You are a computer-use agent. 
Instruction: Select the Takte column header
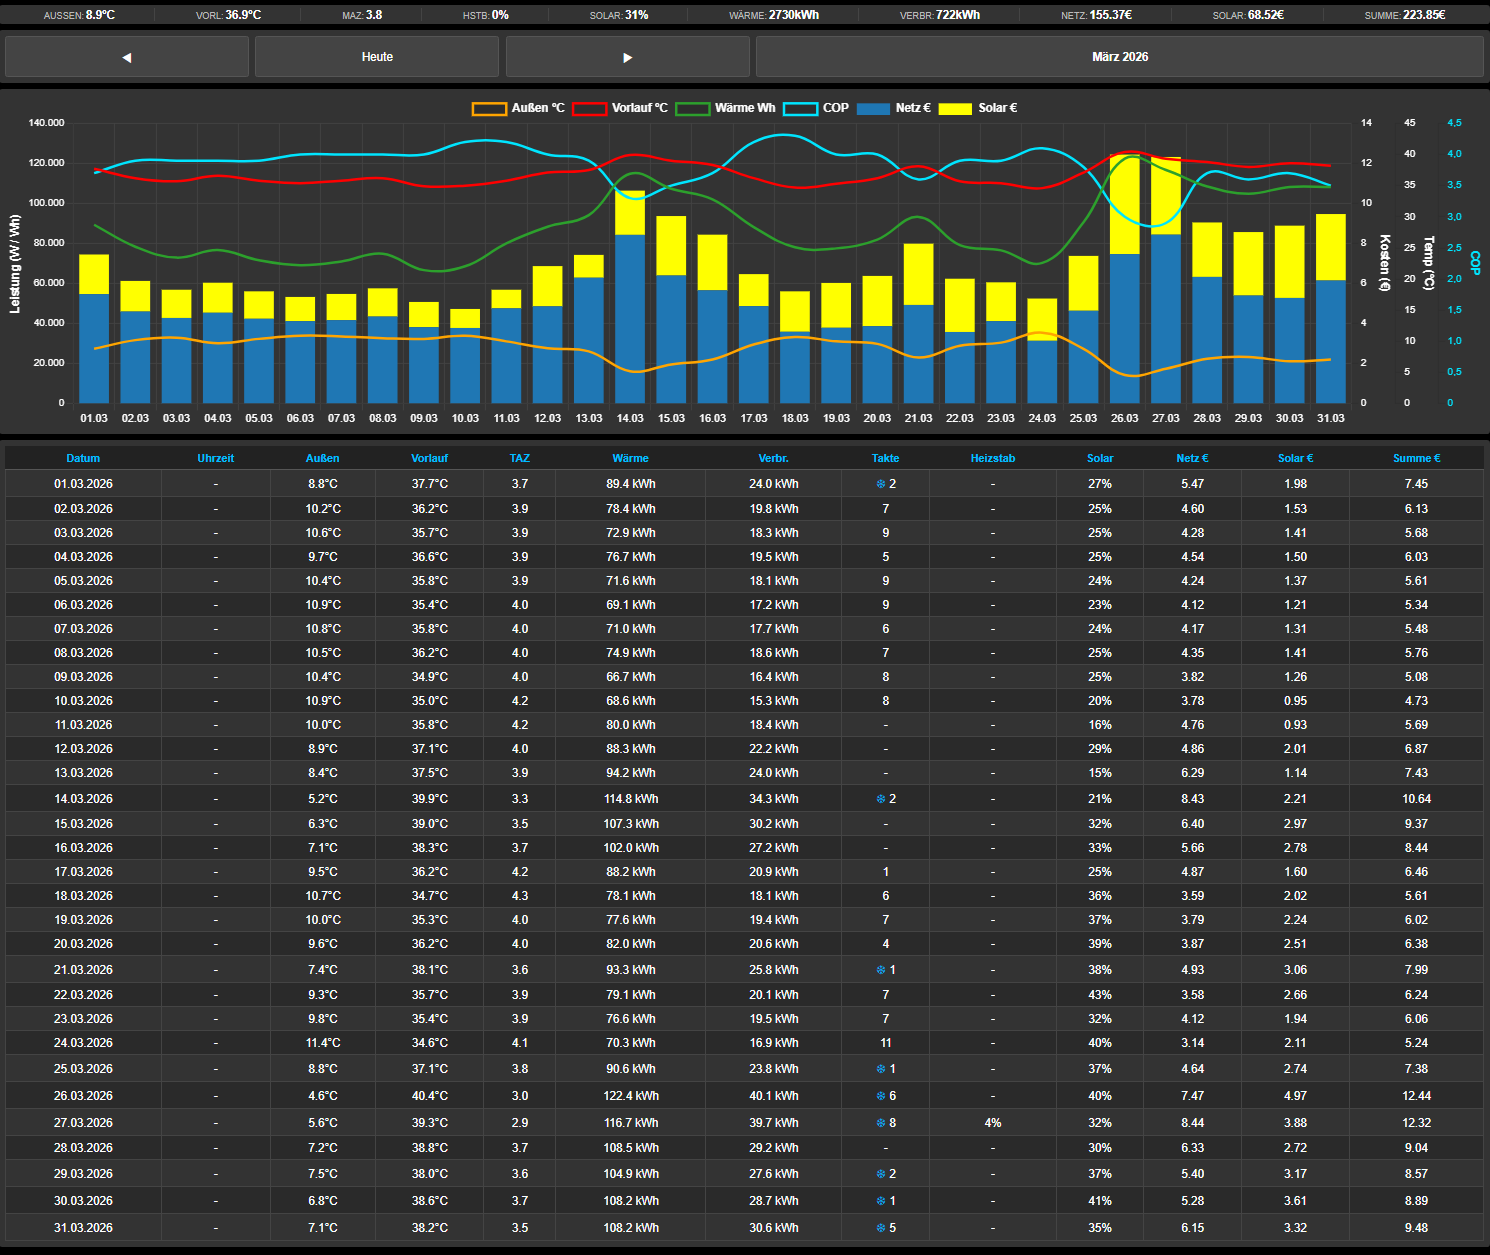coord(885,458)
